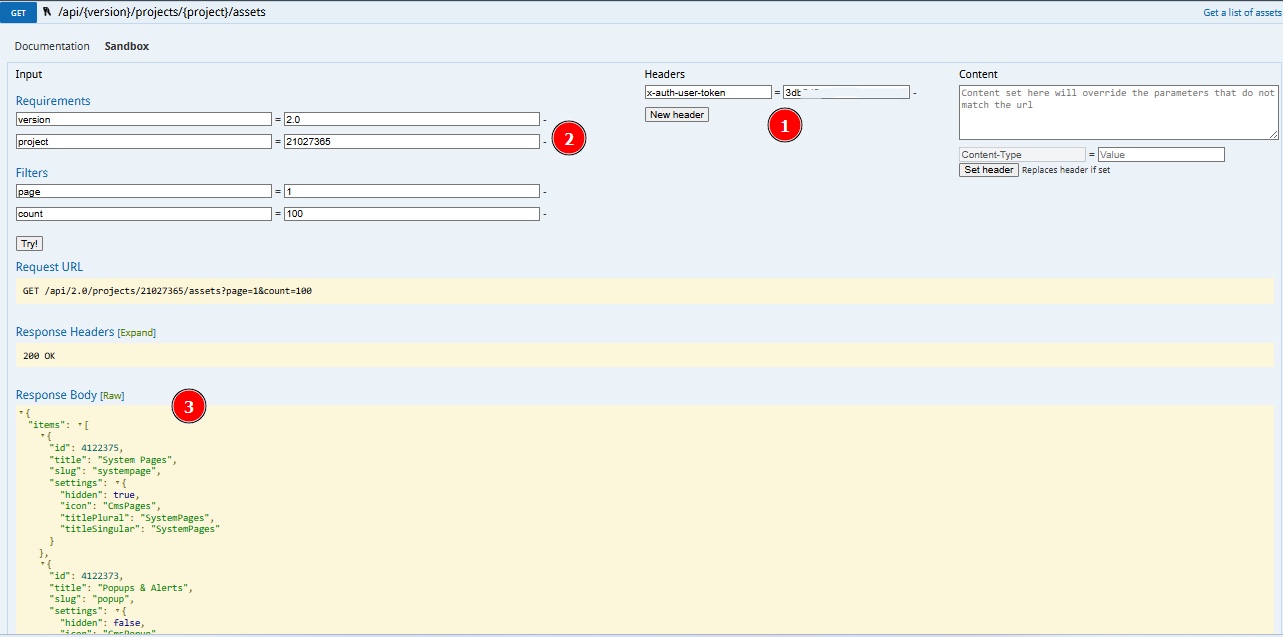Collapse the settings object of System Pages

pos(117,483)
